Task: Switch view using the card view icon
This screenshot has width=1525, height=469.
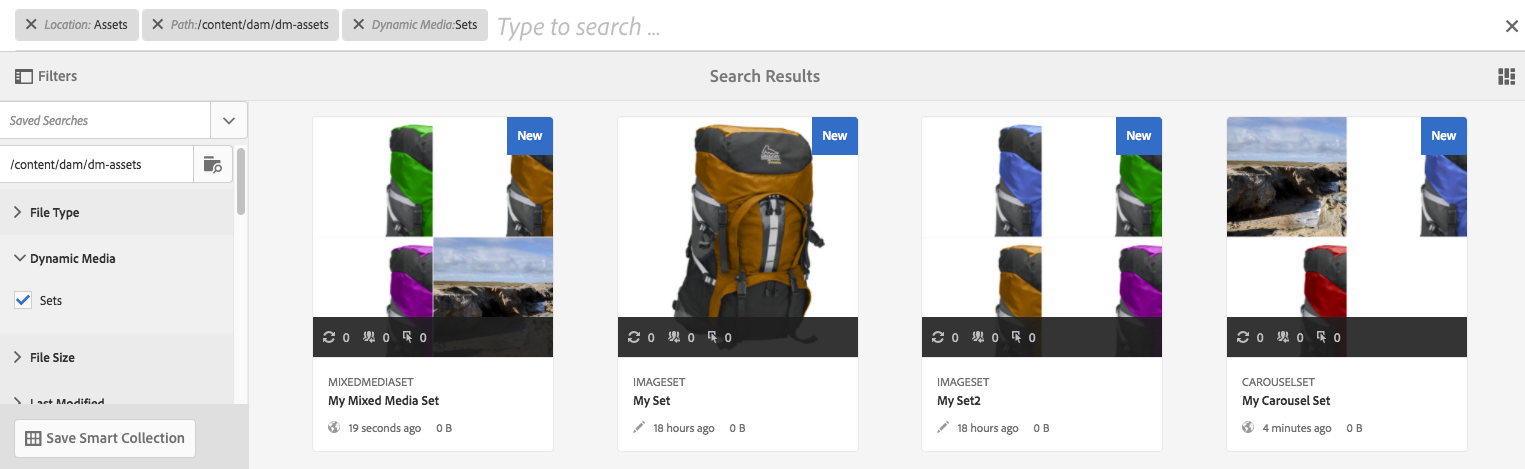Action: tap(1506, 77)
